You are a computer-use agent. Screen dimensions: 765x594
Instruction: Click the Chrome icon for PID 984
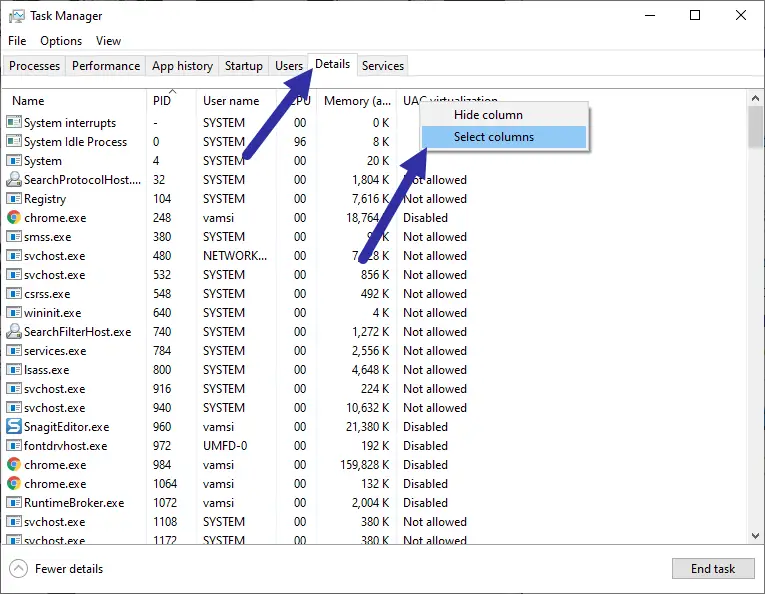point(14,464)
